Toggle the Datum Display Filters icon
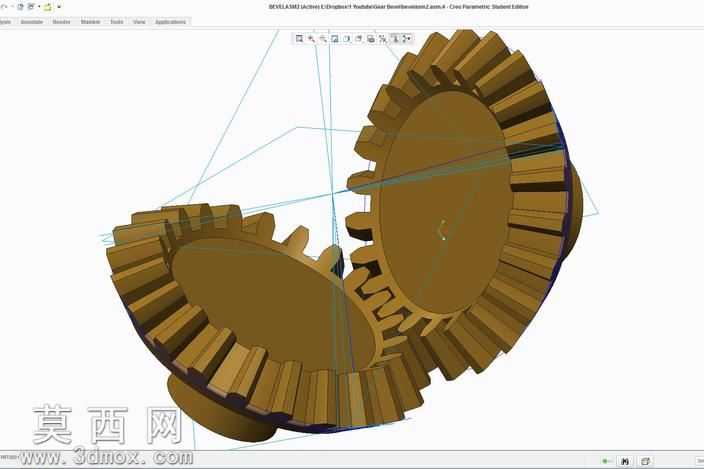This screenshot has height=469, width=704. (382, 39)
